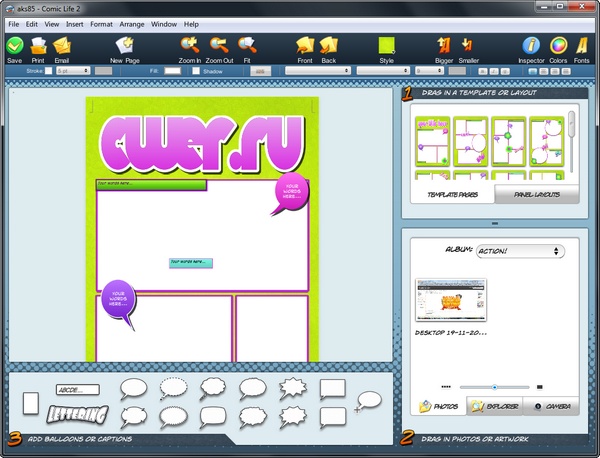Bring the selection to Front
This screenshot has height=458, width=600.
click(x=305, y=45)
